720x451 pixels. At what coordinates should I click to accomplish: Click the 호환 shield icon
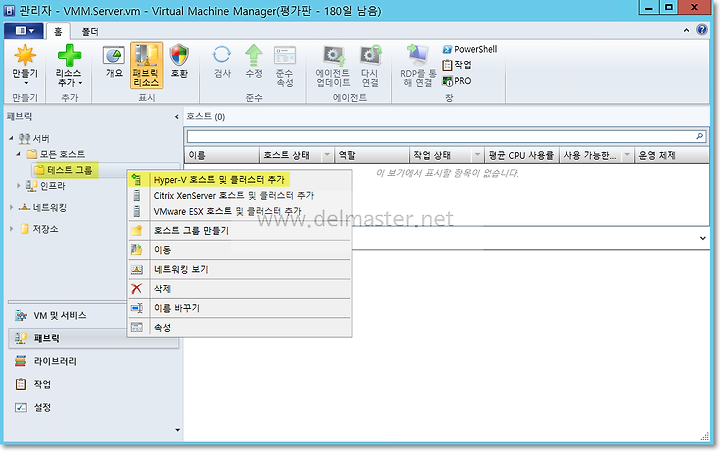click(179, 55)
